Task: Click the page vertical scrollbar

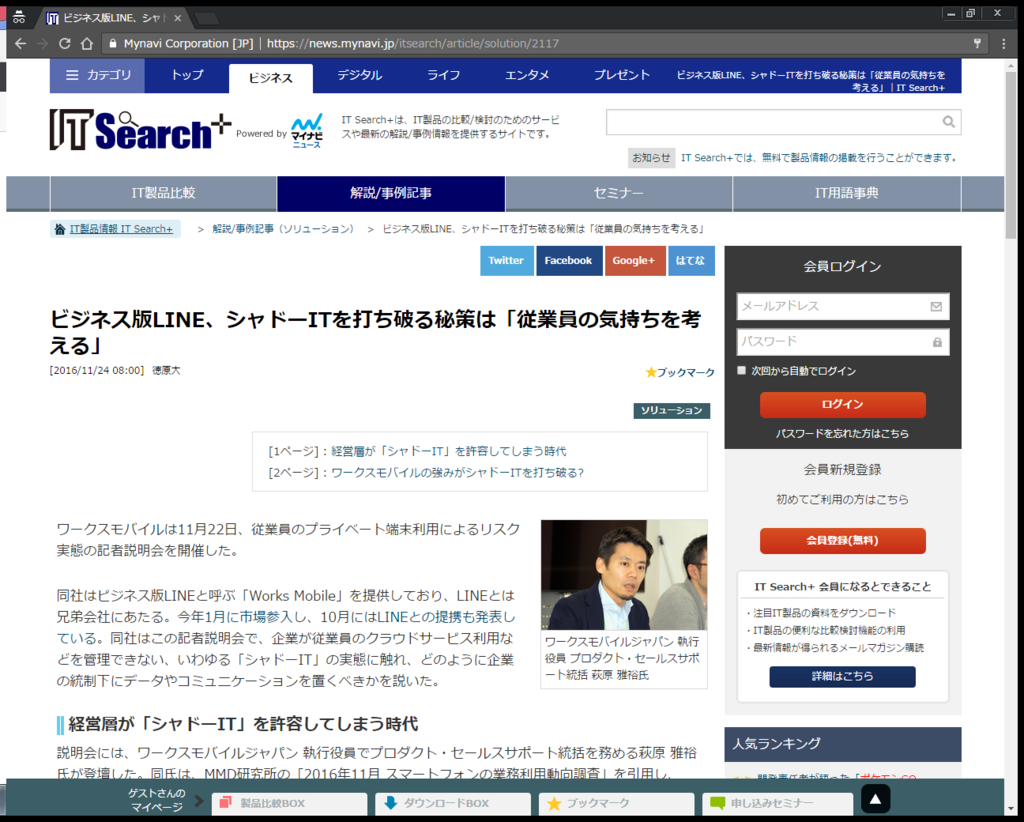Action: pyautogui.click(x=1010, y=155)
